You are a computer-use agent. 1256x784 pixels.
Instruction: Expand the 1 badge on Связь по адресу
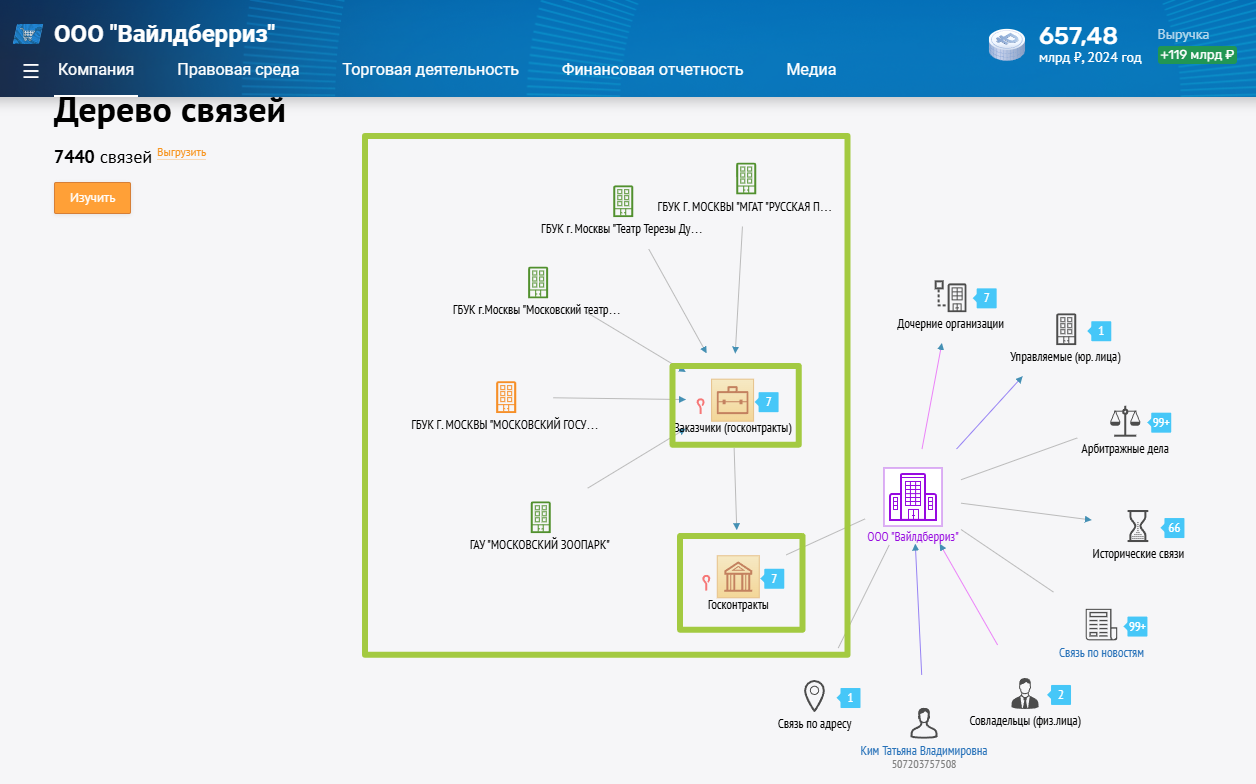click(x=850, y=697)
